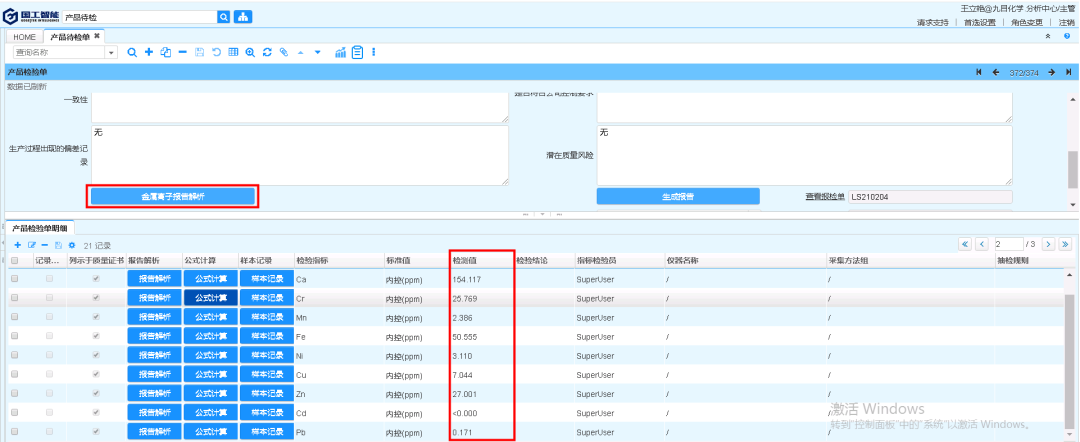The image size is (1080, 442).
Task: Click the clipboard report icon in toolbar
Action: click(x=357, y=52)
